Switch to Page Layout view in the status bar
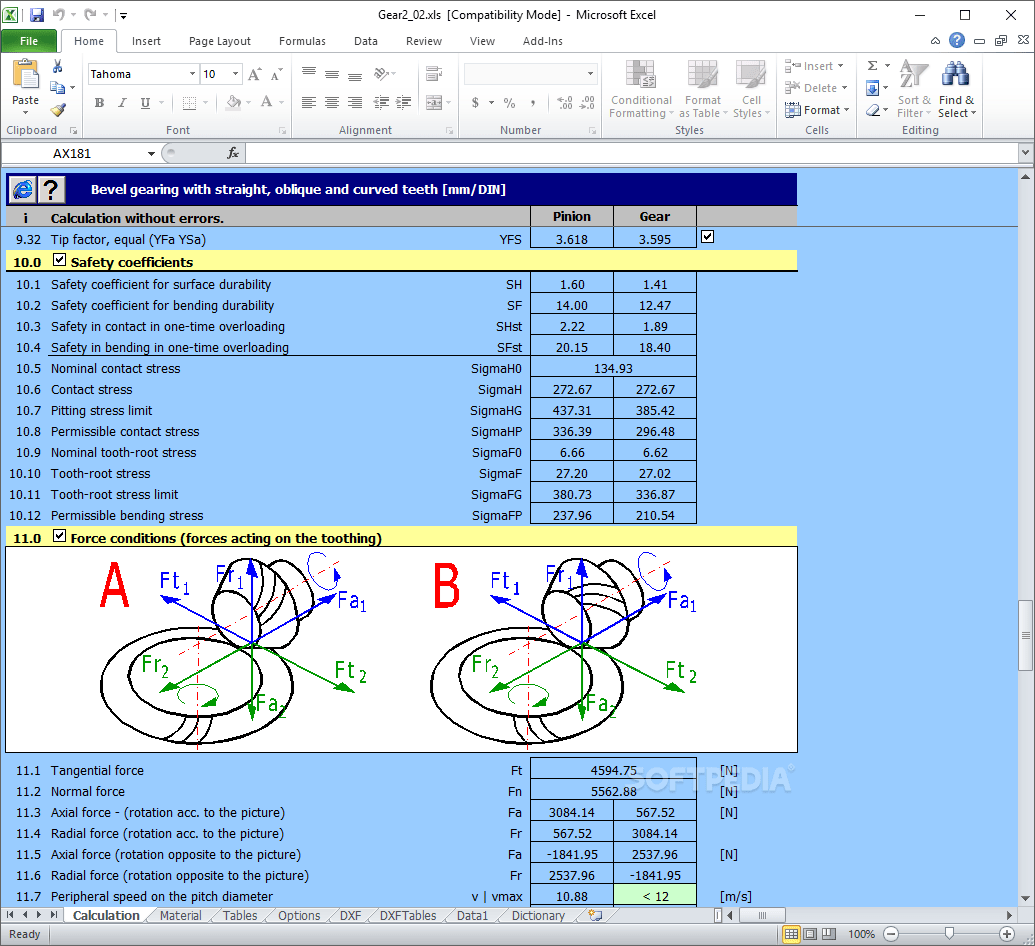 (810, 933)
